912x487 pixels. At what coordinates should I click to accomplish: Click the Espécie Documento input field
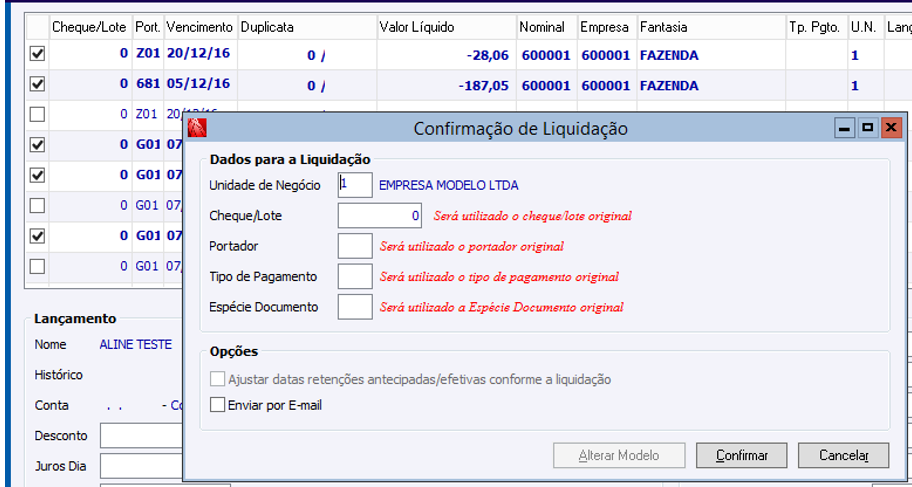click(355, 307)
